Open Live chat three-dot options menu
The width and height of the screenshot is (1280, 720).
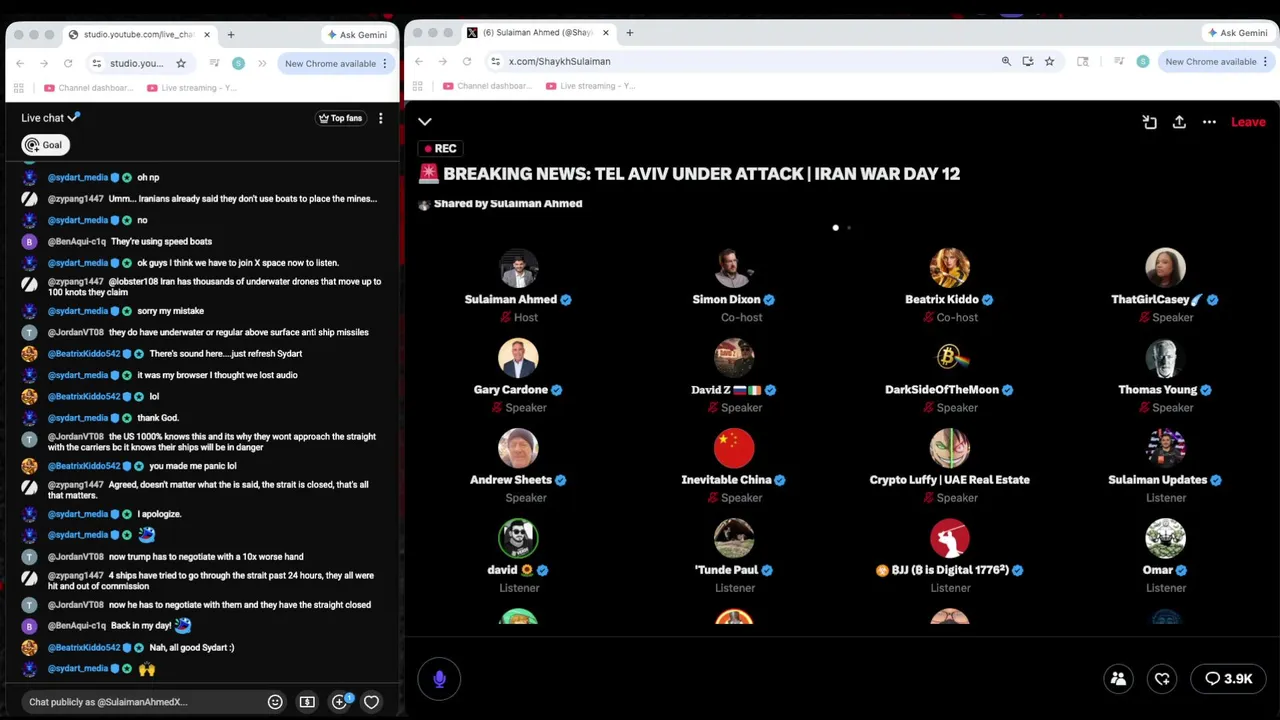[380, 118]
